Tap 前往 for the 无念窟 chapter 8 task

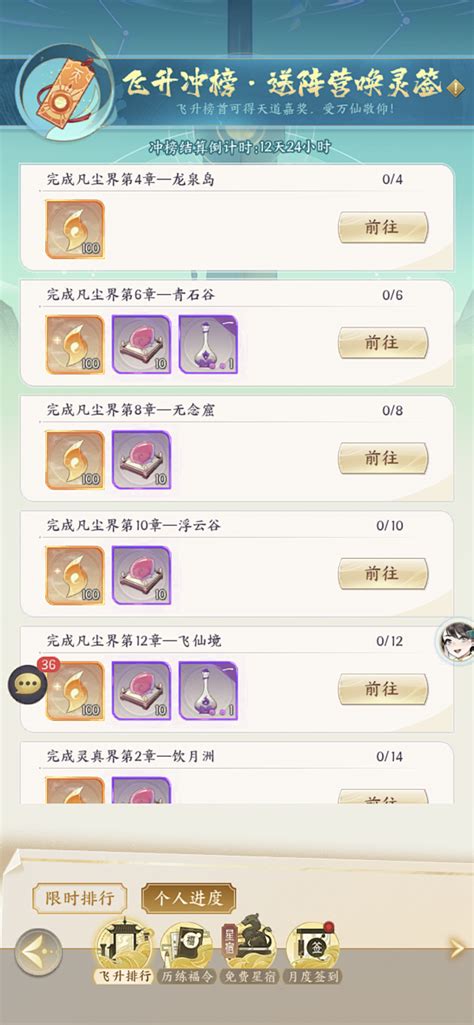(x=382, y=458)
